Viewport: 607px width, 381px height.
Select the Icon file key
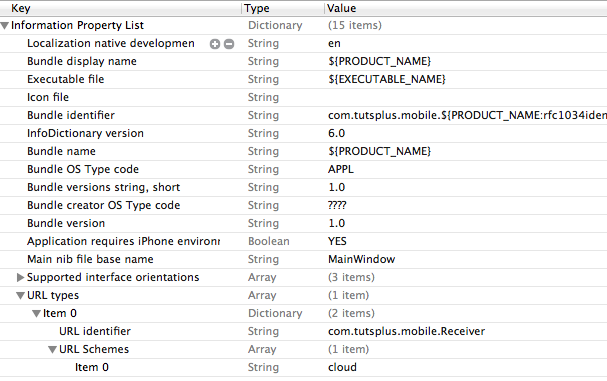(x=48, y=97)
